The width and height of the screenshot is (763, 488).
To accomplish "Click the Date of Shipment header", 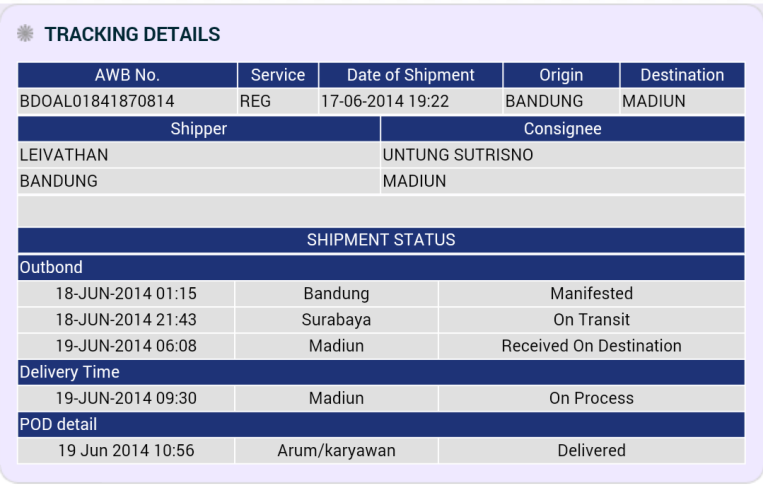I will click(x=411, y=75).
